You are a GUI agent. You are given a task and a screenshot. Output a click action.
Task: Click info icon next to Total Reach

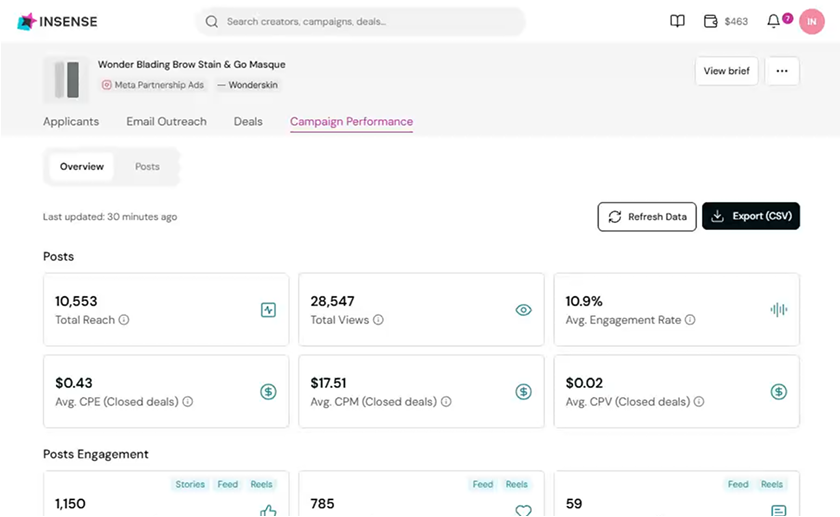pyautogui.click(x=124, y=320)
